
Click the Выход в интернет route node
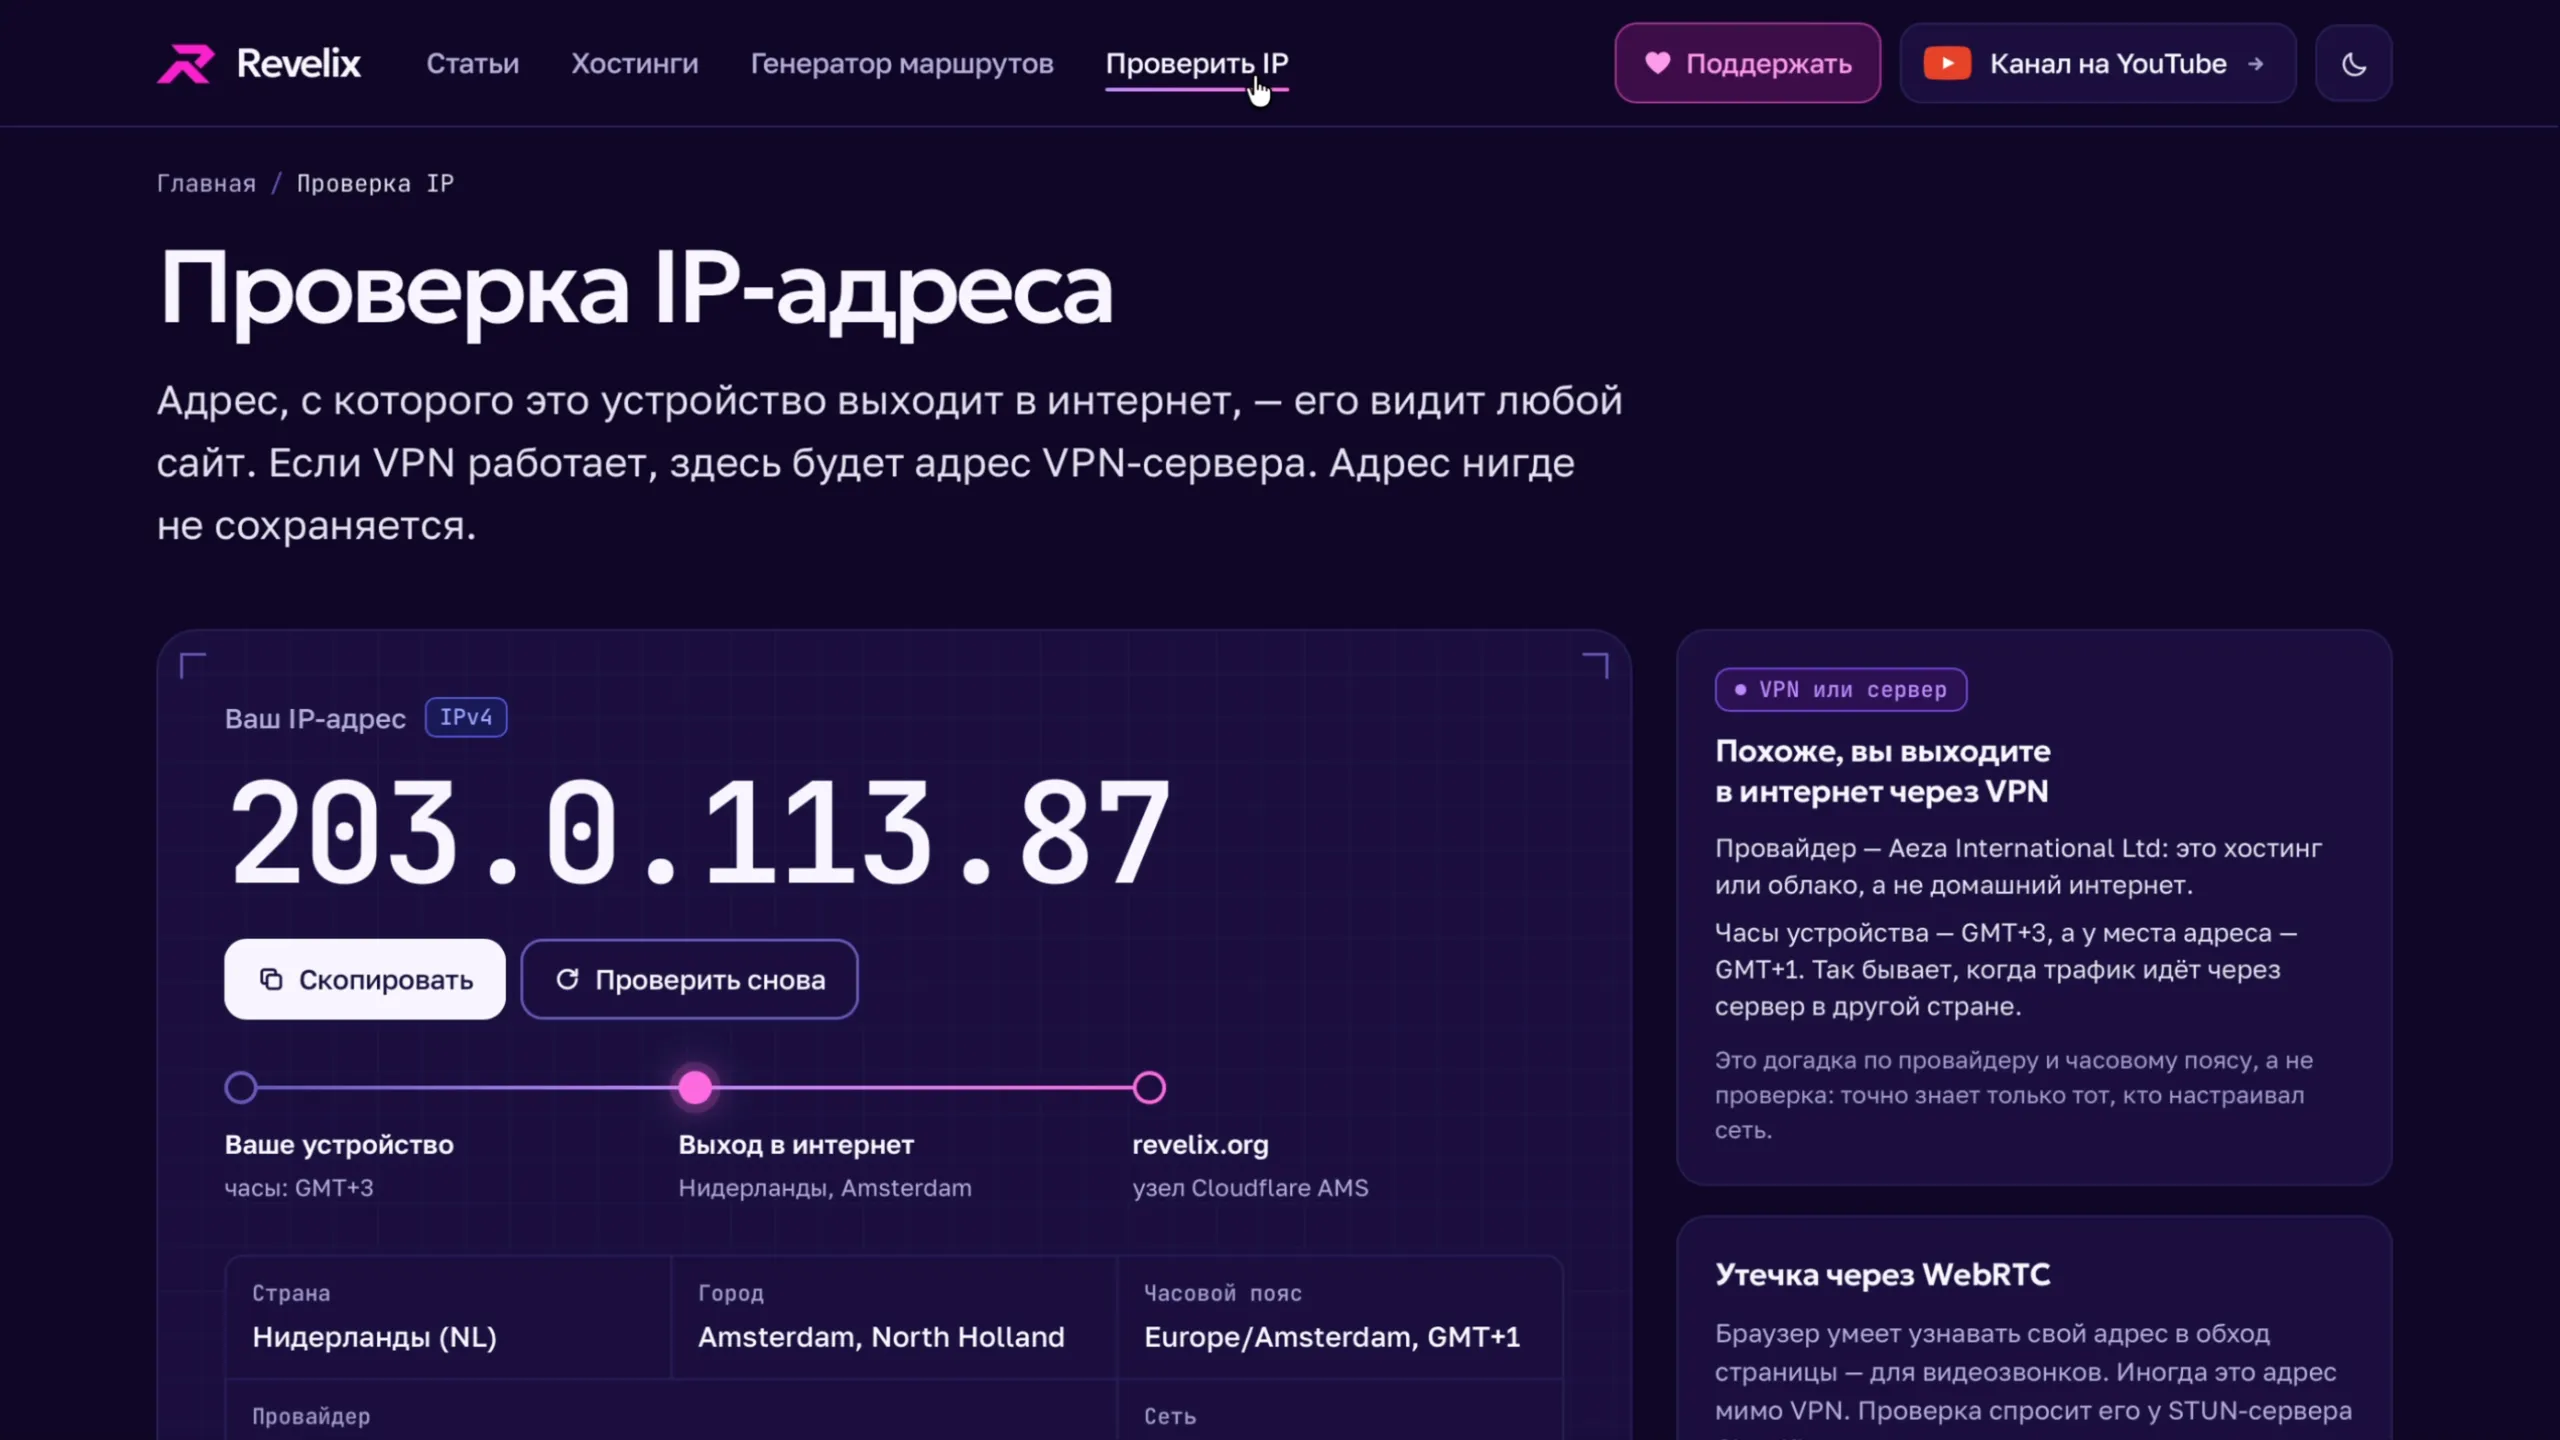tap(695, 1087)
